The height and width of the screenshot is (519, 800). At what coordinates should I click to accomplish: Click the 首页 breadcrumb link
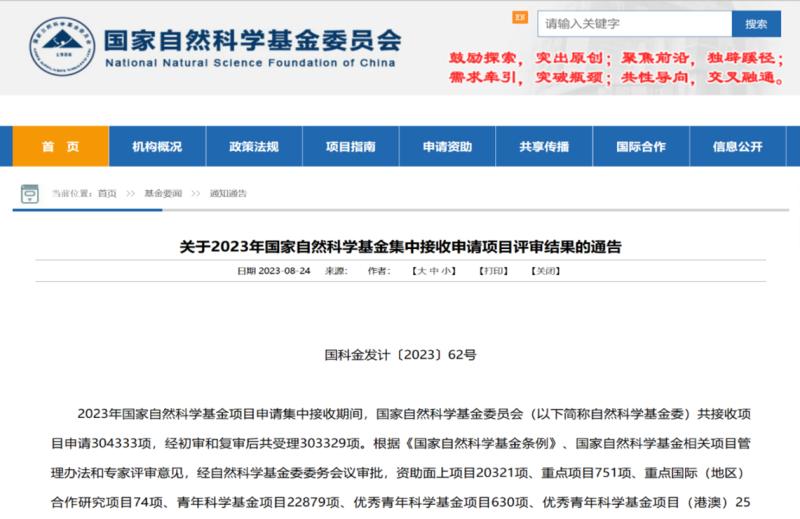[x=106, y=193]
